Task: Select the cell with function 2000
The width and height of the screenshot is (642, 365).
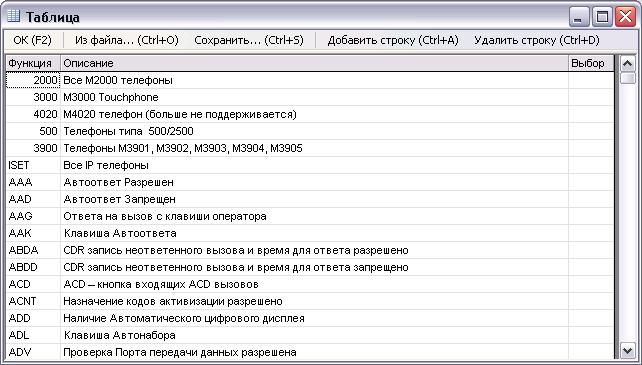Action: pos(33,80)
